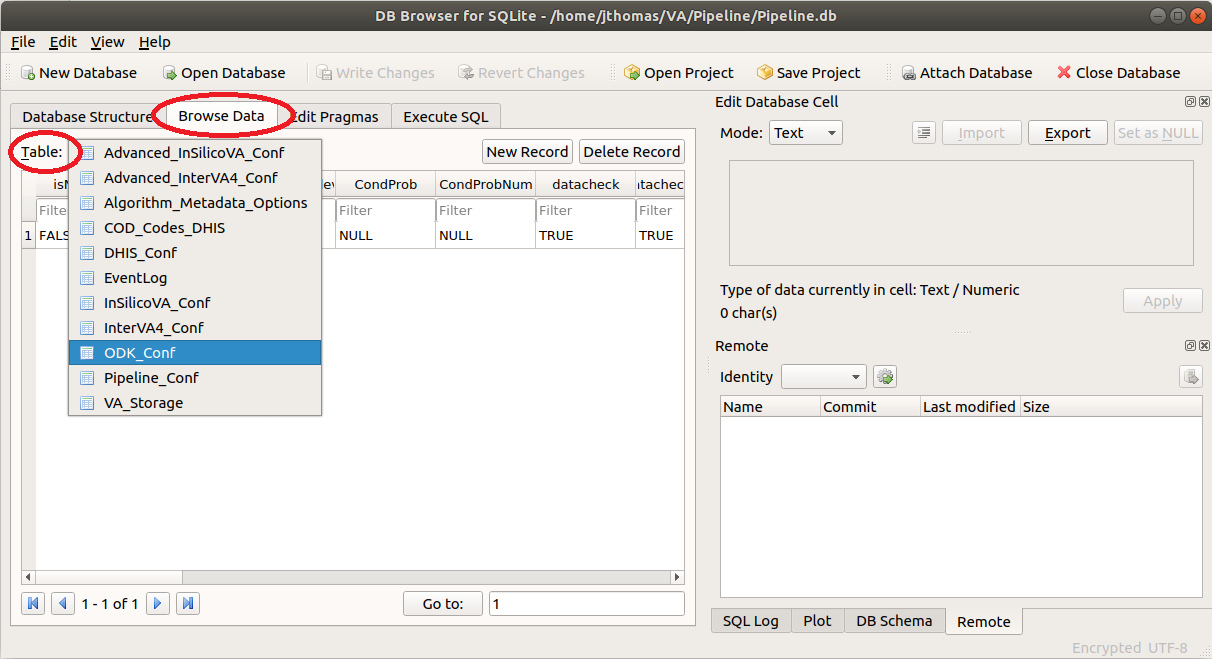Select highlighted ODK_Conf table
Screen dimensions: 1212x659
[x=195, y=353]
